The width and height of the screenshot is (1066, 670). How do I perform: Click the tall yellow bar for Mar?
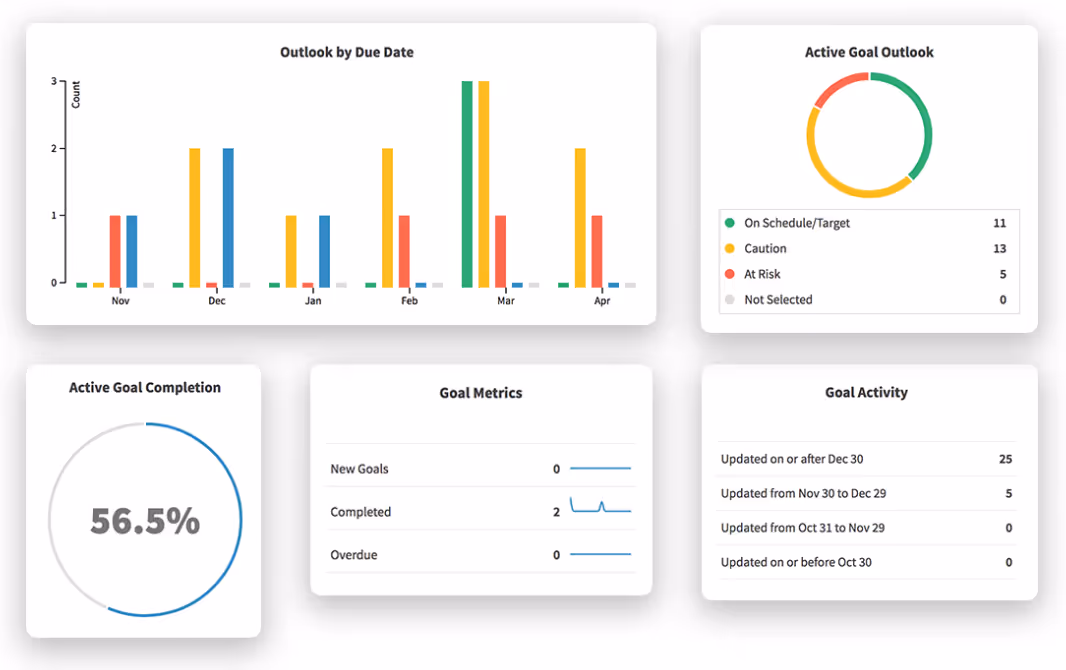483,183
